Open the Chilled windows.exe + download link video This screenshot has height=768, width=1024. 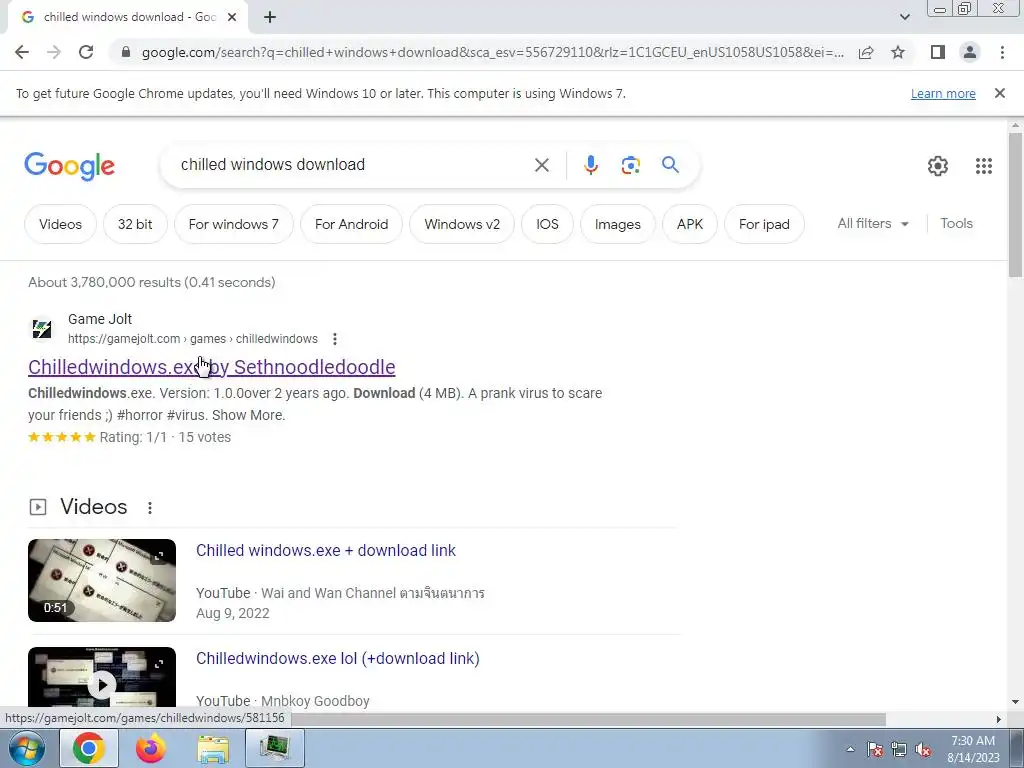pos(326,551)
